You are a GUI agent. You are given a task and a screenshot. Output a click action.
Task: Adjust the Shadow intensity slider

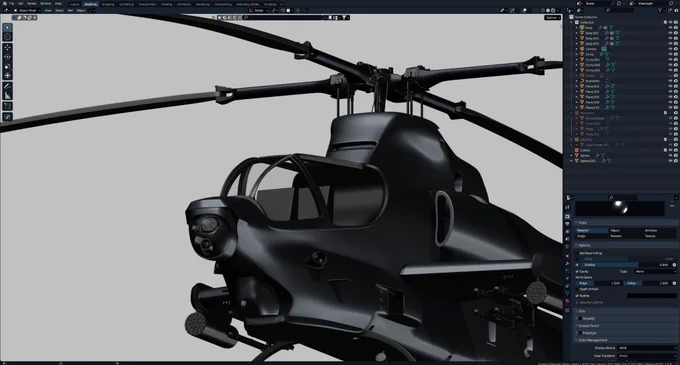click(626, 265)
